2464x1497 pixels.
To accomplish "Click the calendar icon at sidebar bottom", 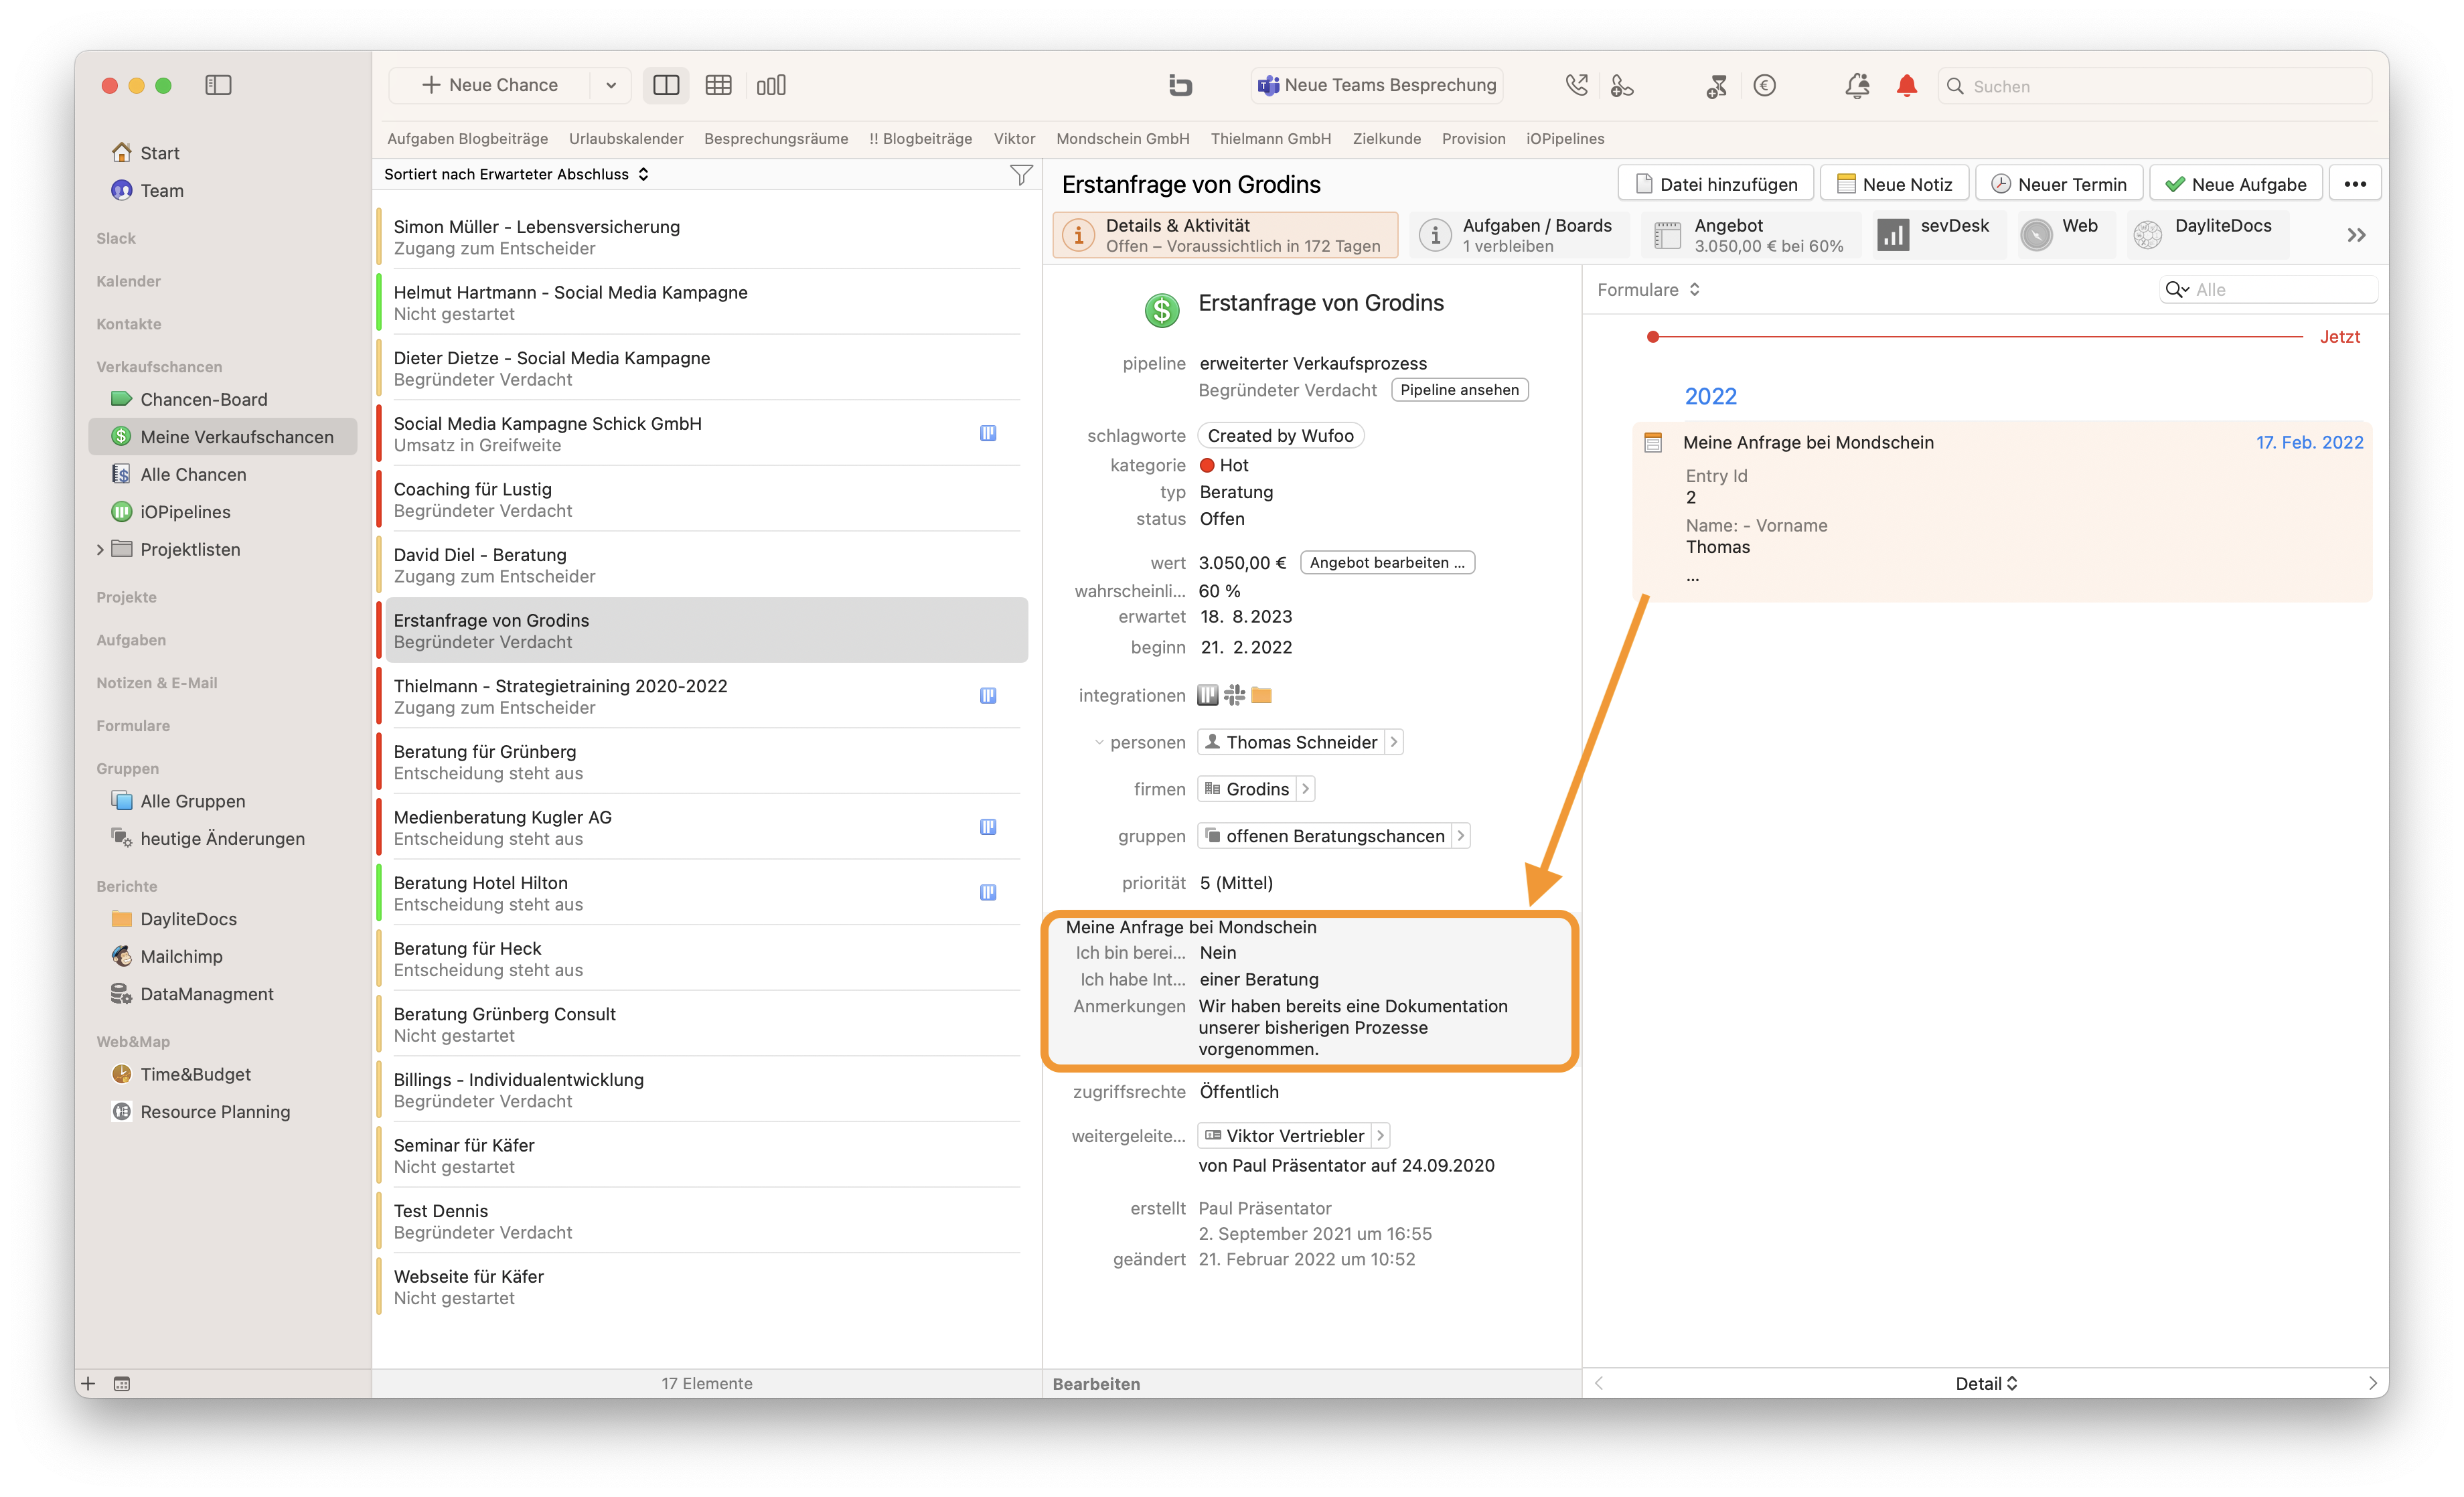I will (121, 1383).
